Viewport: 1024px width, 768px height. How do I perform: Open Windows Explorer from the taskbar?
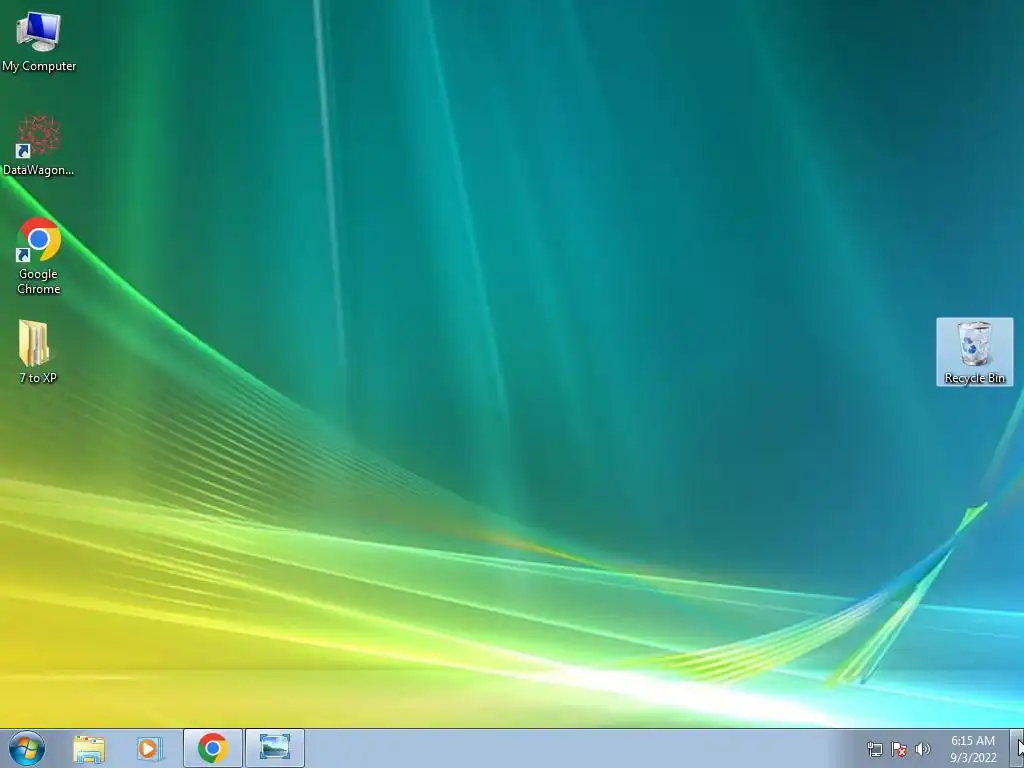89,748
